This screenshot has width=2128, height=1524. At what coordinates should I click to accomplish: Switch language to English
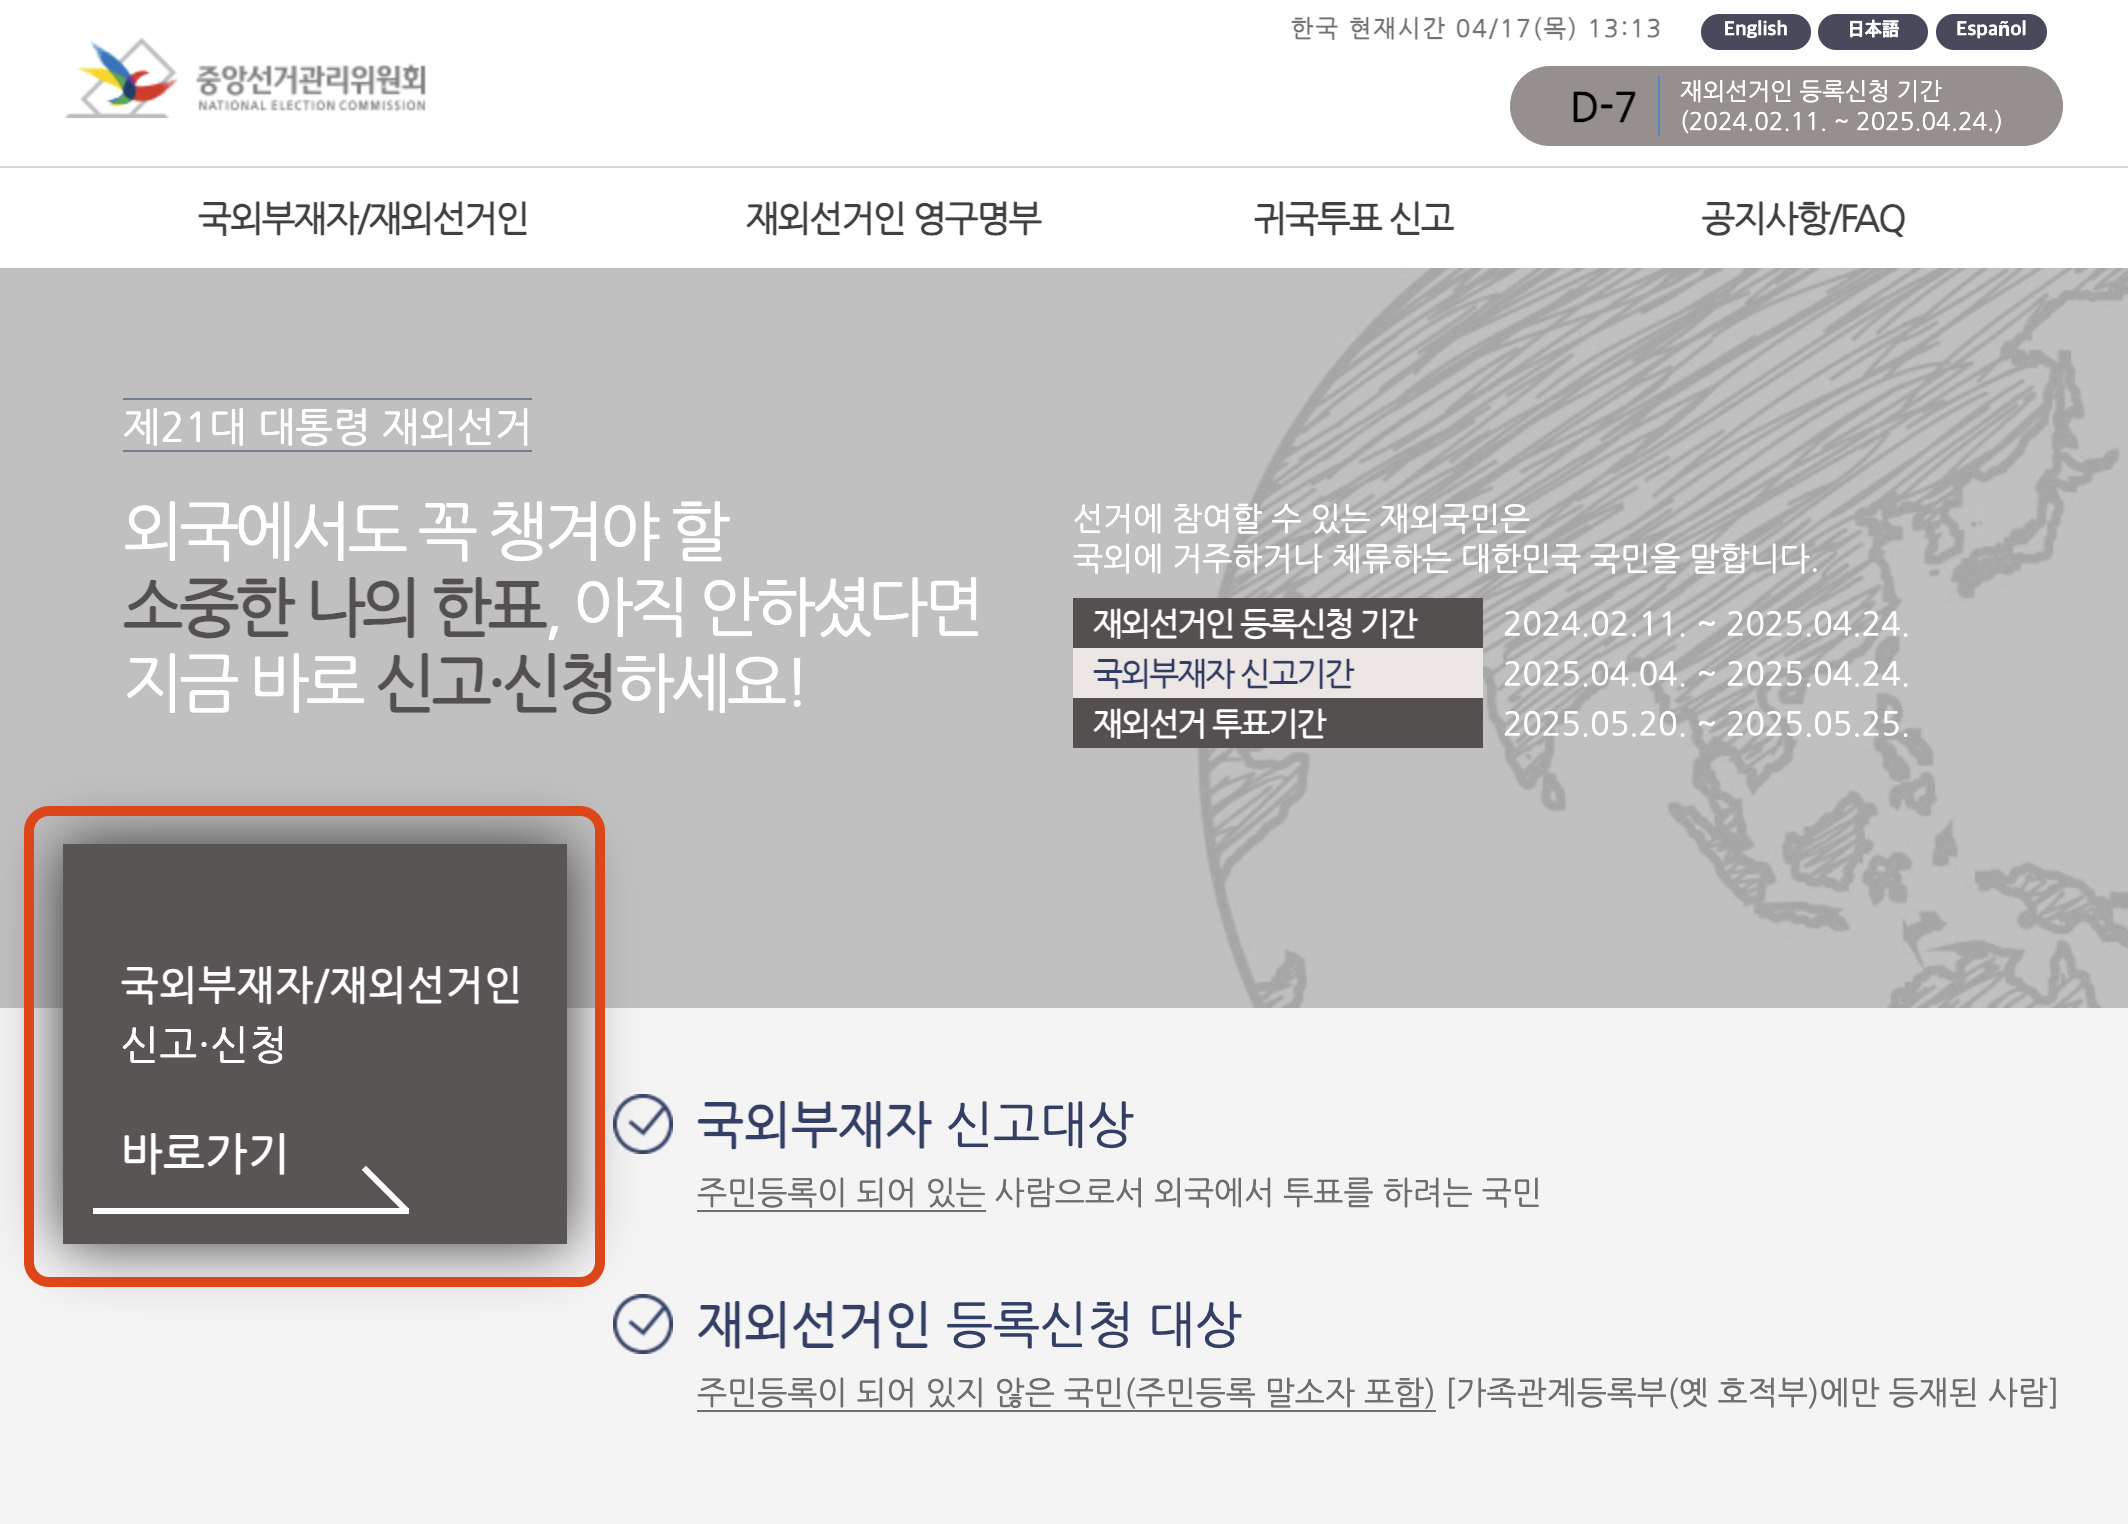[1754, 30]
